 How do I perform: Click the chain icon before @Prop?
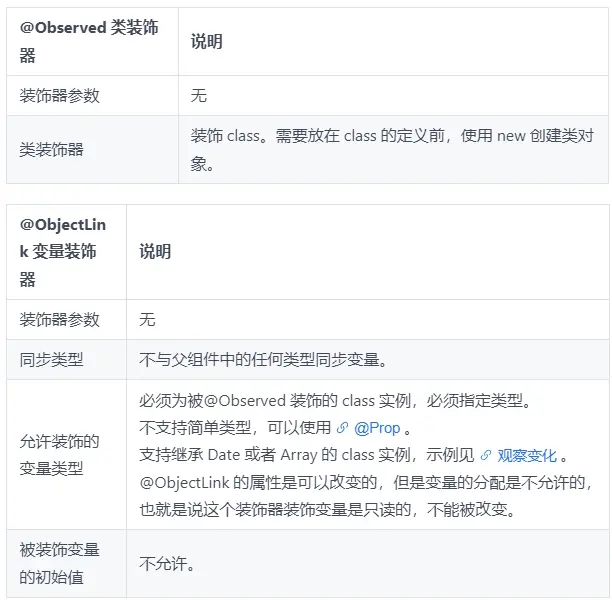[342, 428]
